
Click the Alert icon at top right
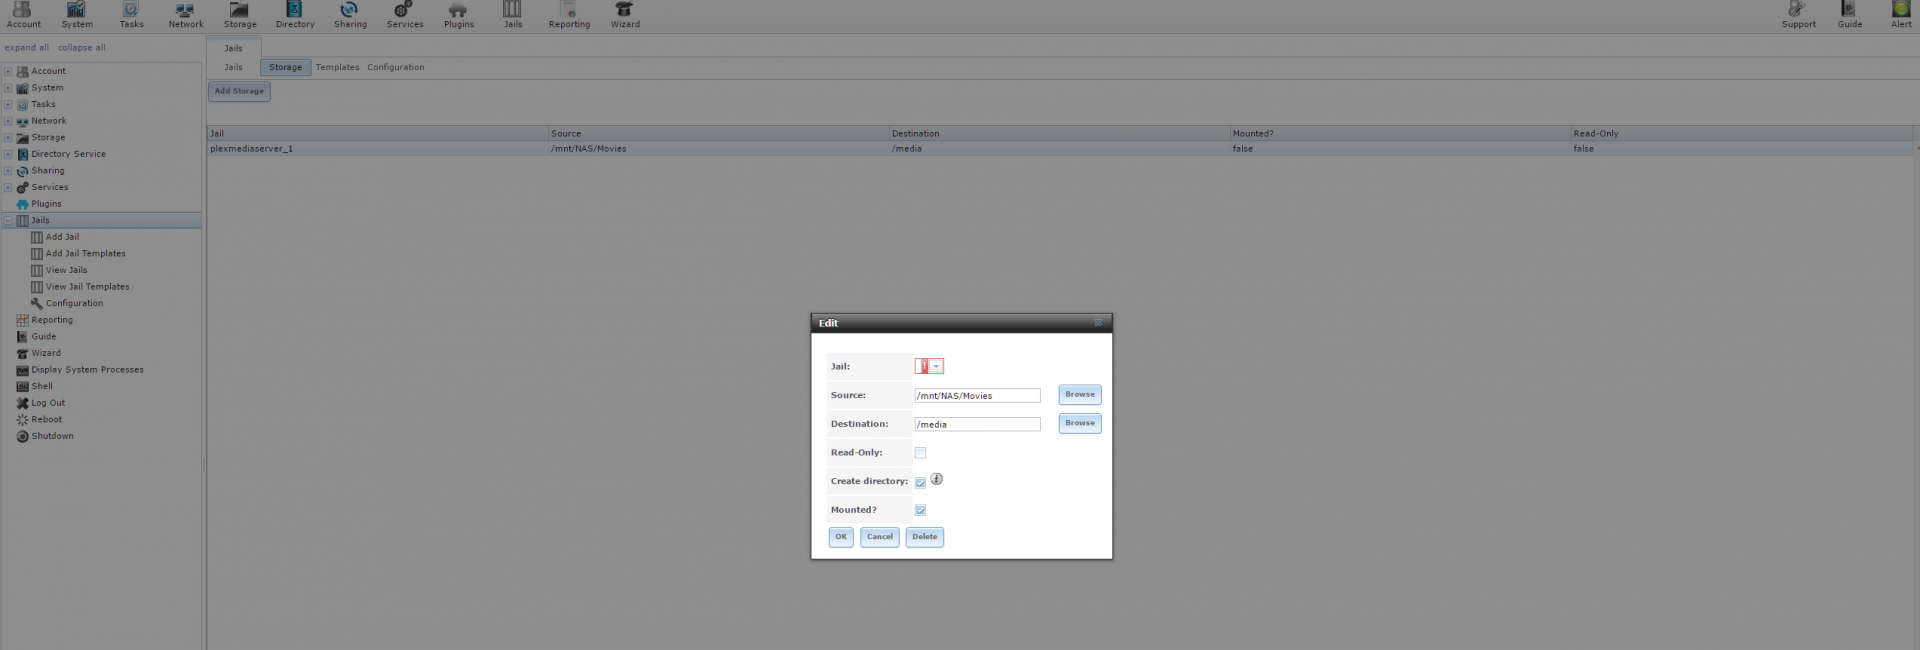pos(1900,14)
